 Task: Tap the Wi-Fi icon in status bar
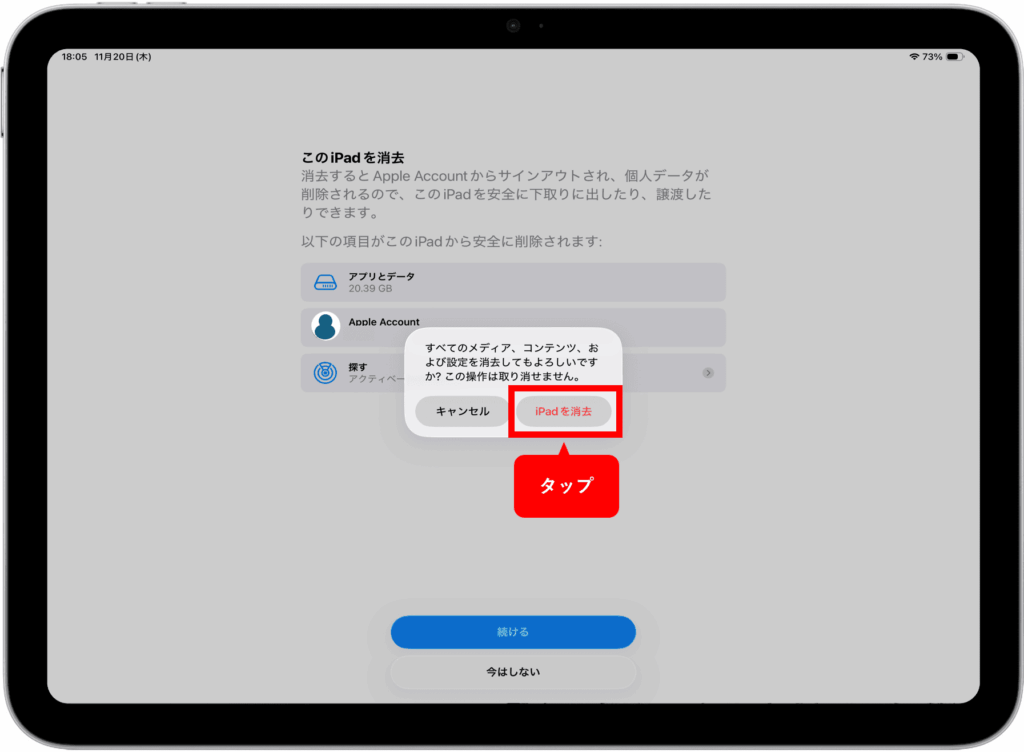914,57
